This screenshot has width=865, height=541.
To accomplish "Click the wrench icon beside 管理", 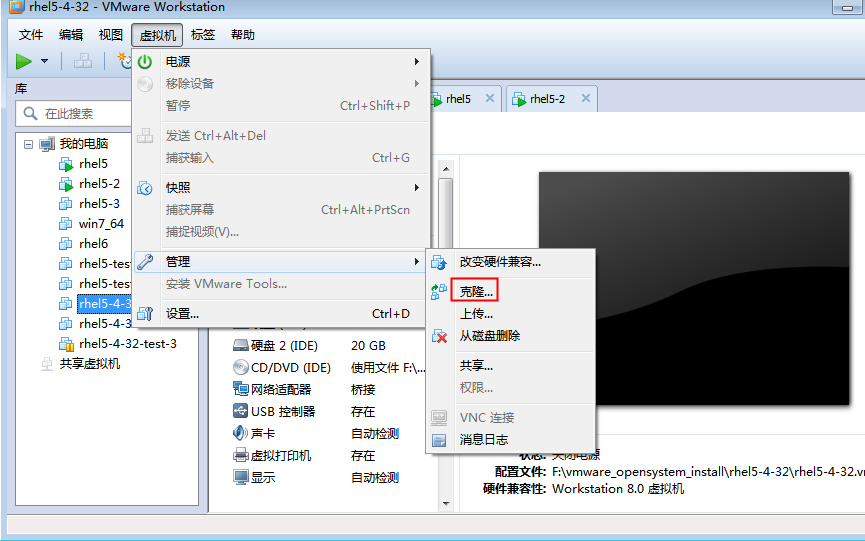I will [x=145, y=262].
